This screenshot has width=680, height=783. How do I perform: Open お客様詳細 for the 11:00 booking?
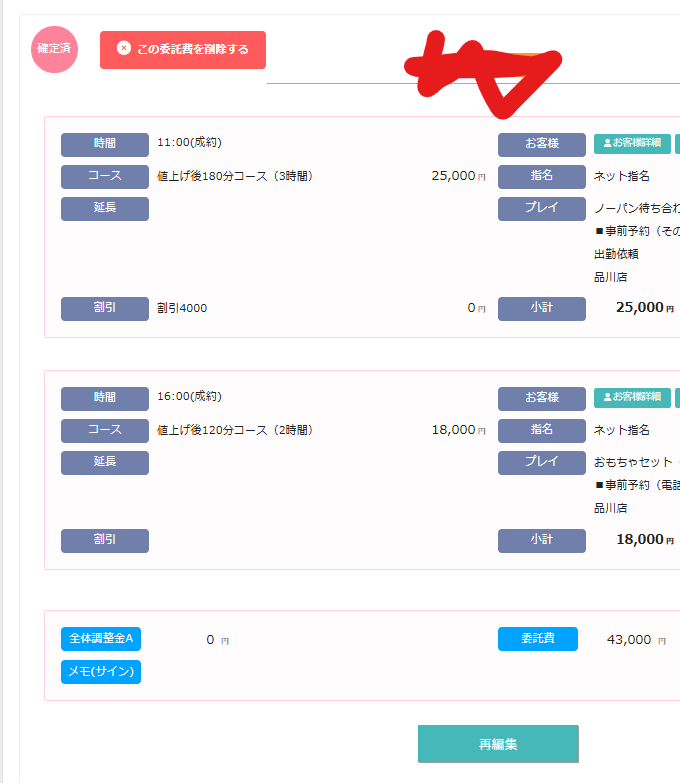pos(632,144)
